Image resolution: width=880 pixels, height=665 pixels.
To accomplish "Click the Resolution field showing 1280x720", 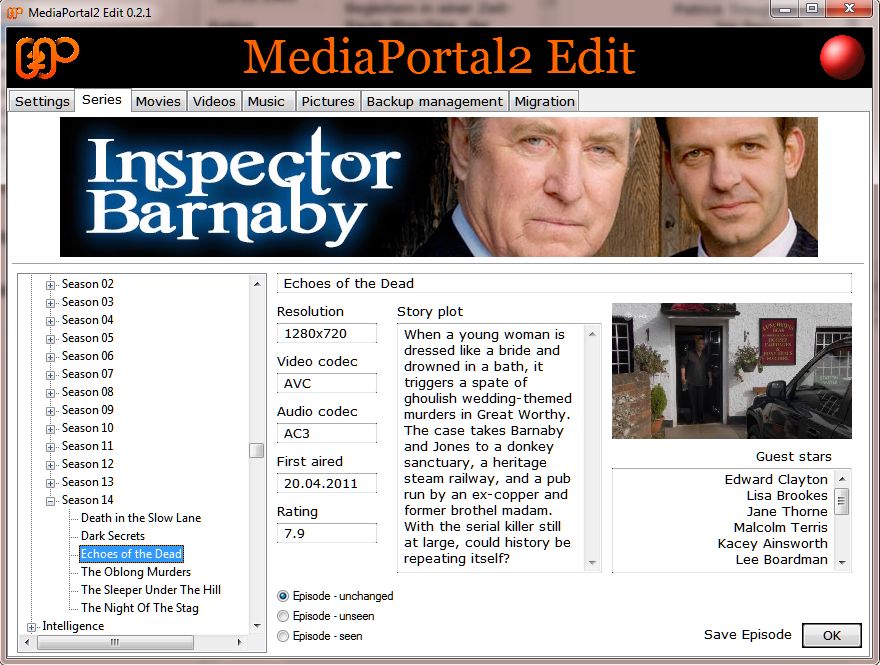I will [327, 333].
